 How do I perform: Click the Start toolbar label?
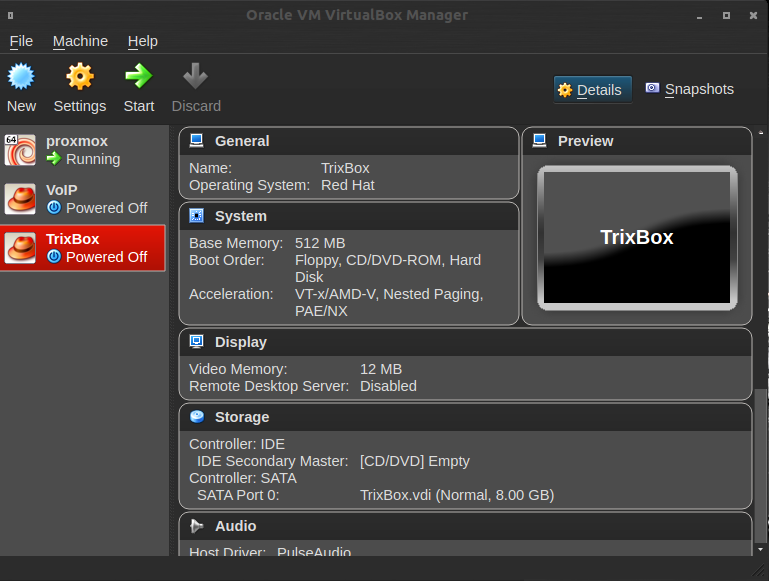(x=139, y=106)
